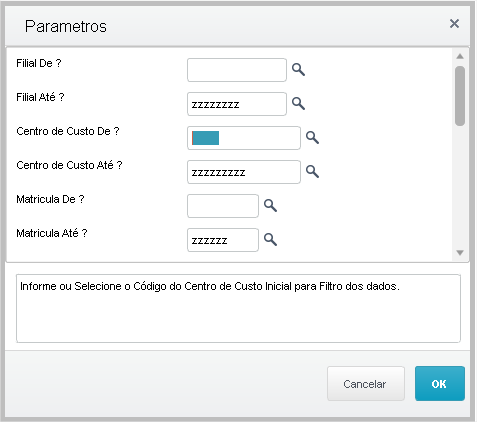
Task: Click the Parametros dialog title
Action: [x=66, y=26]
